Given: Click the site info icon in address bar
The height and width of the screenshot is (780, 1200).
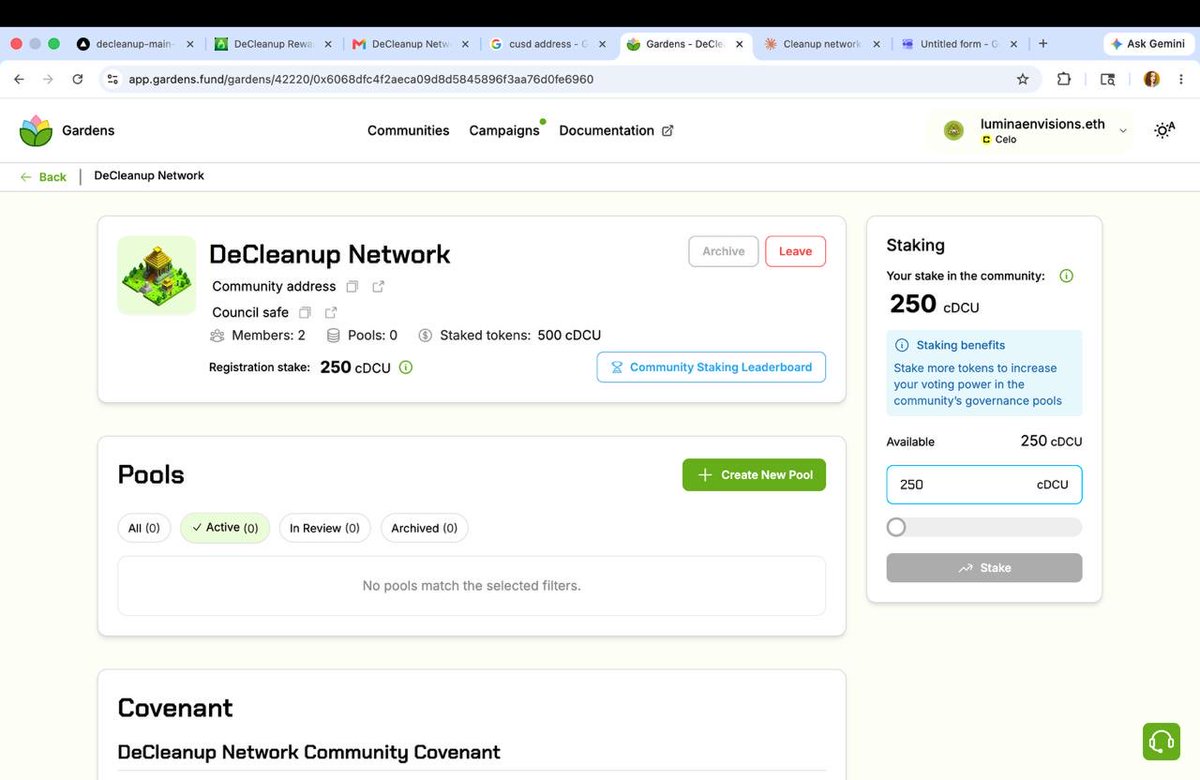Looking at the screenshot, I should coord(113,79).
